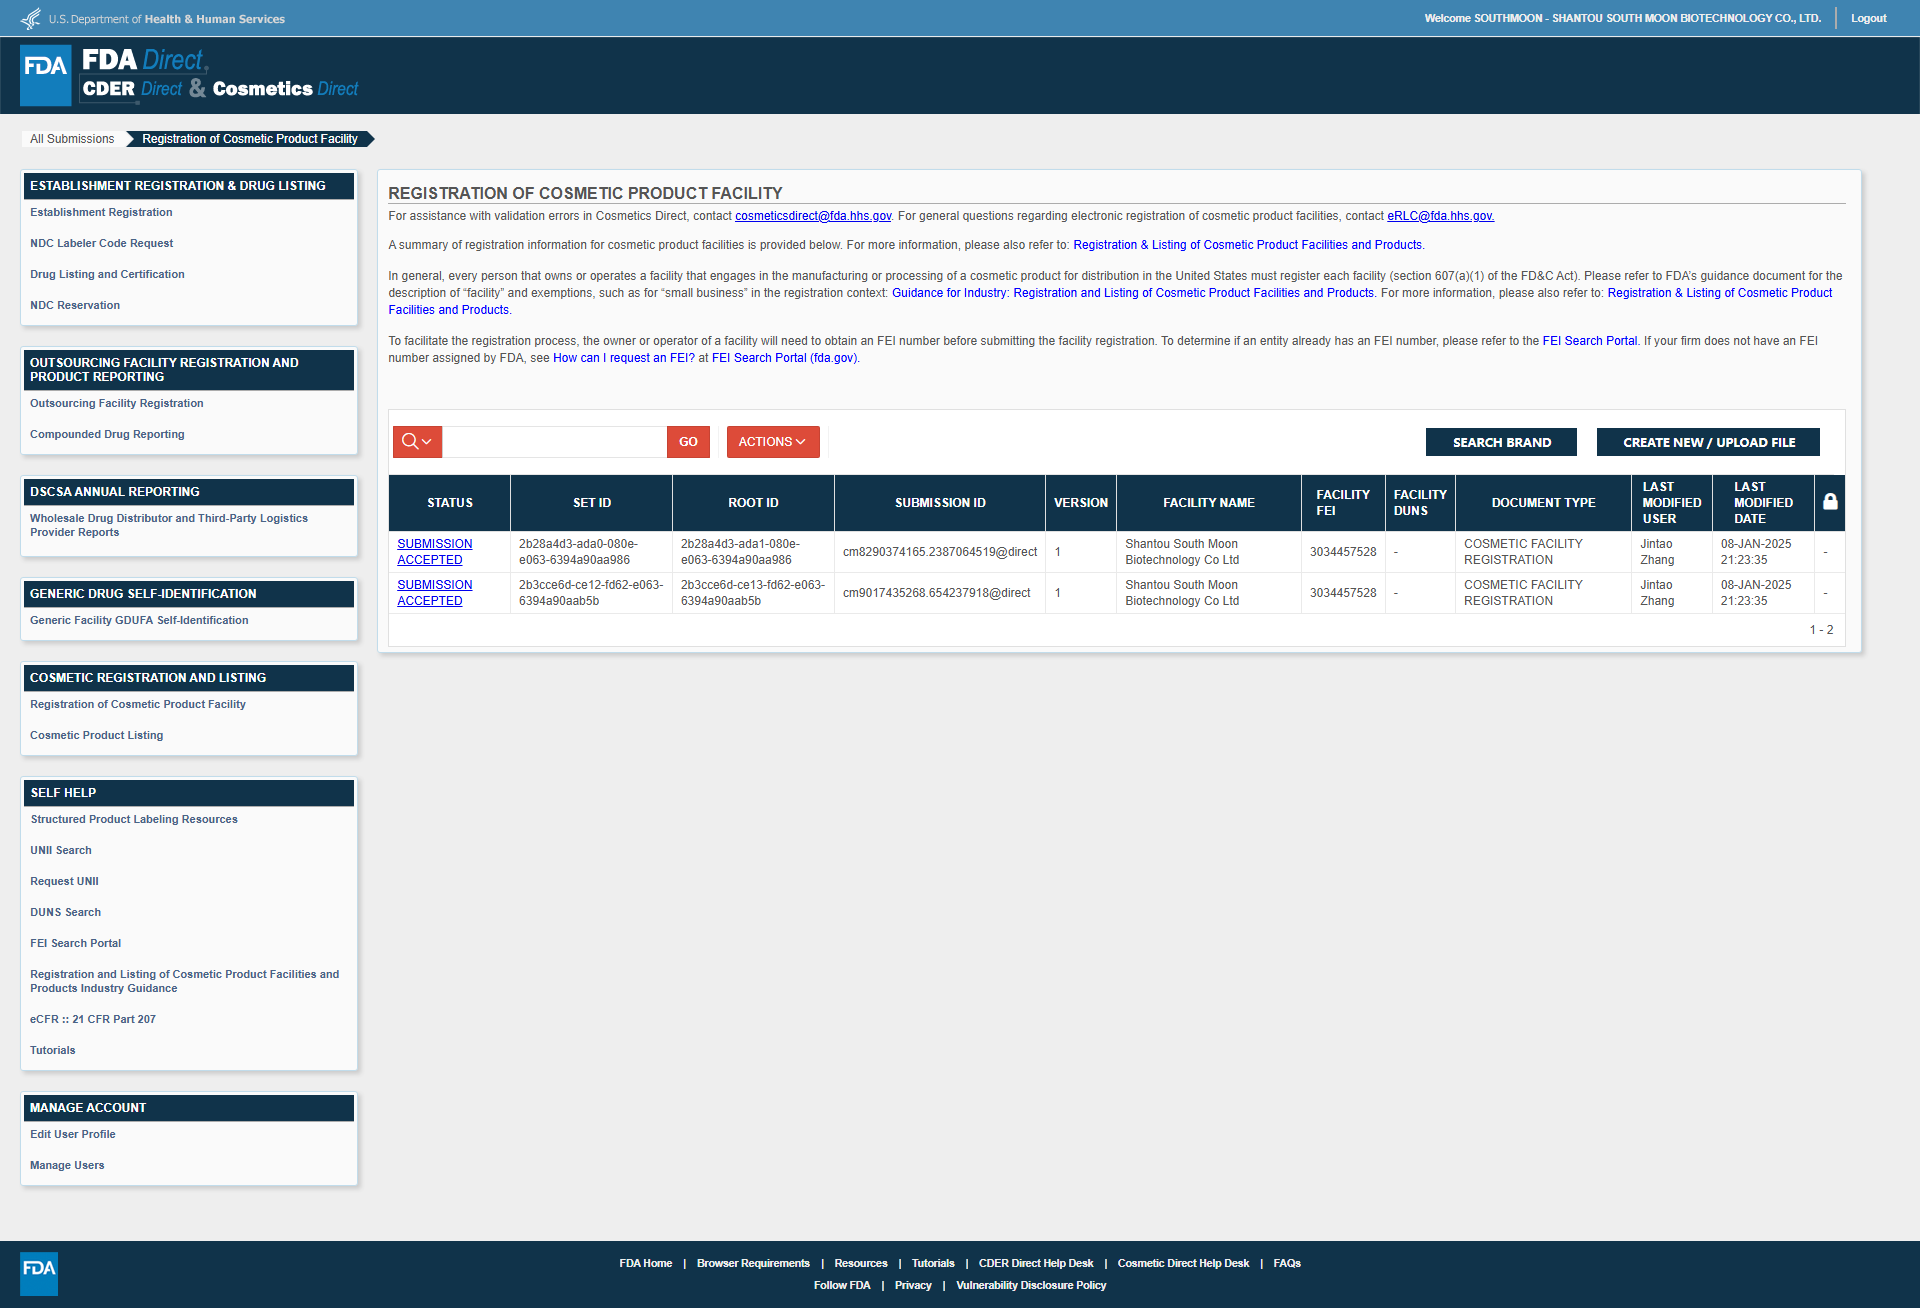
Task: Click the FDA logo in header
Action: pyautogui.click(x=46, y=75)
